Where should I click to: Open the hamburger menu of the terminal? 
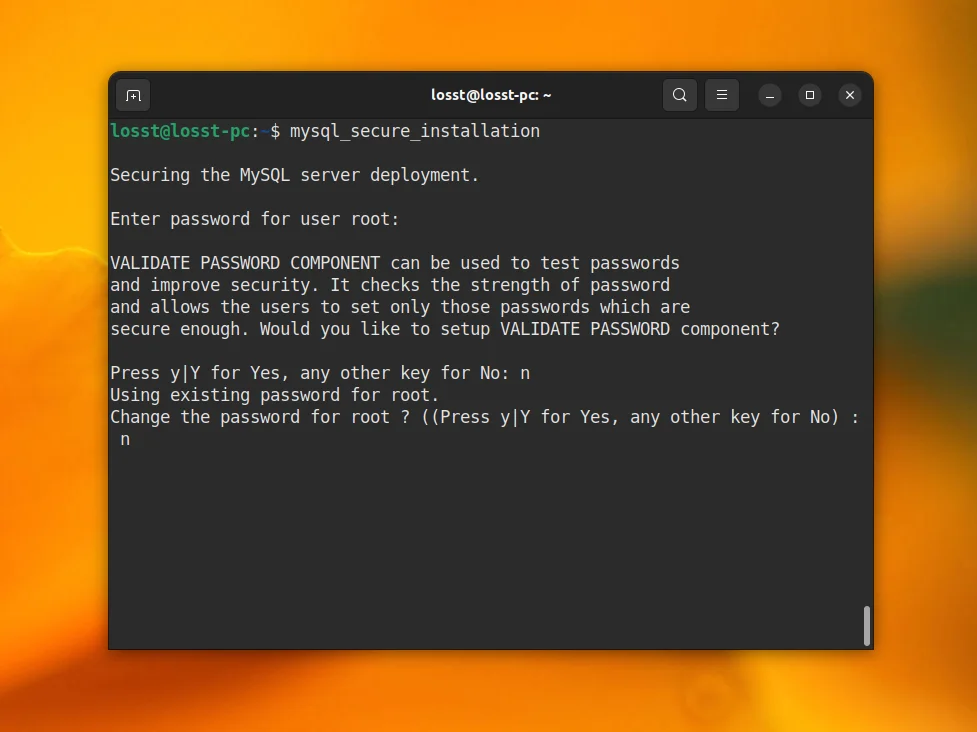click(722, 95)
